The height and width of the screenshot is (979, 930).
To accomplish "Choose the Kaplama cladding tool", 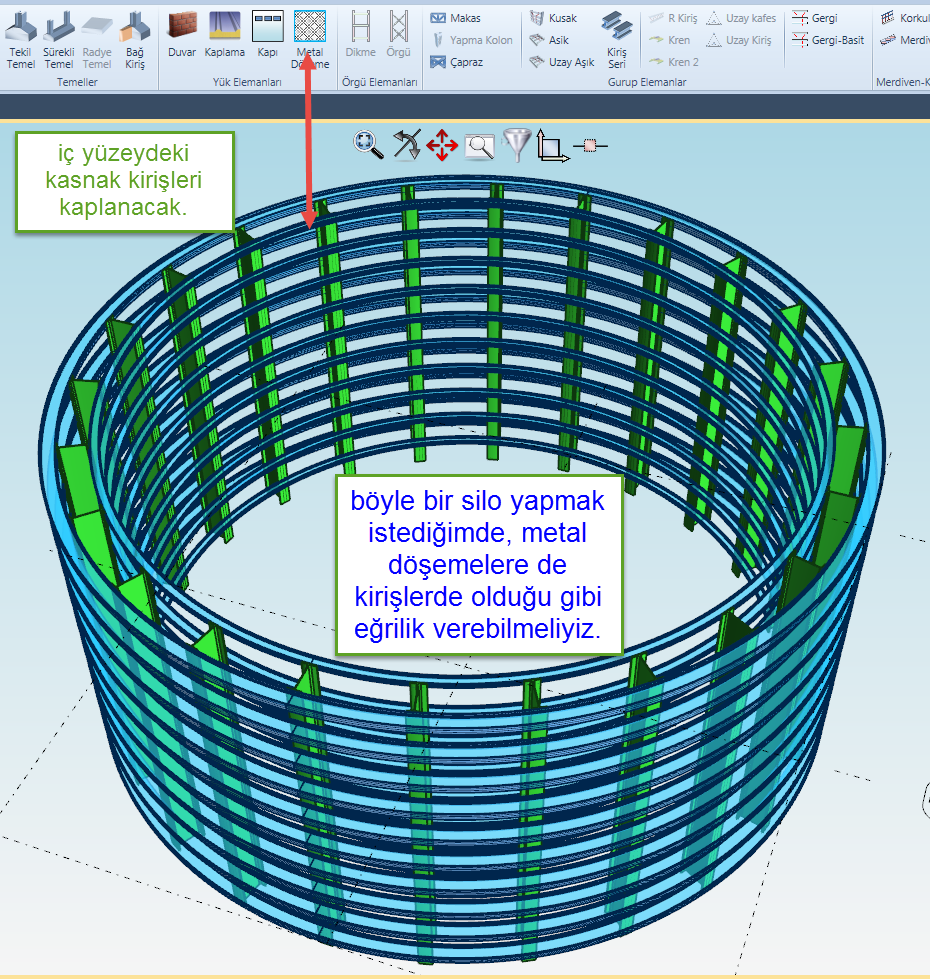I will 224,36.
